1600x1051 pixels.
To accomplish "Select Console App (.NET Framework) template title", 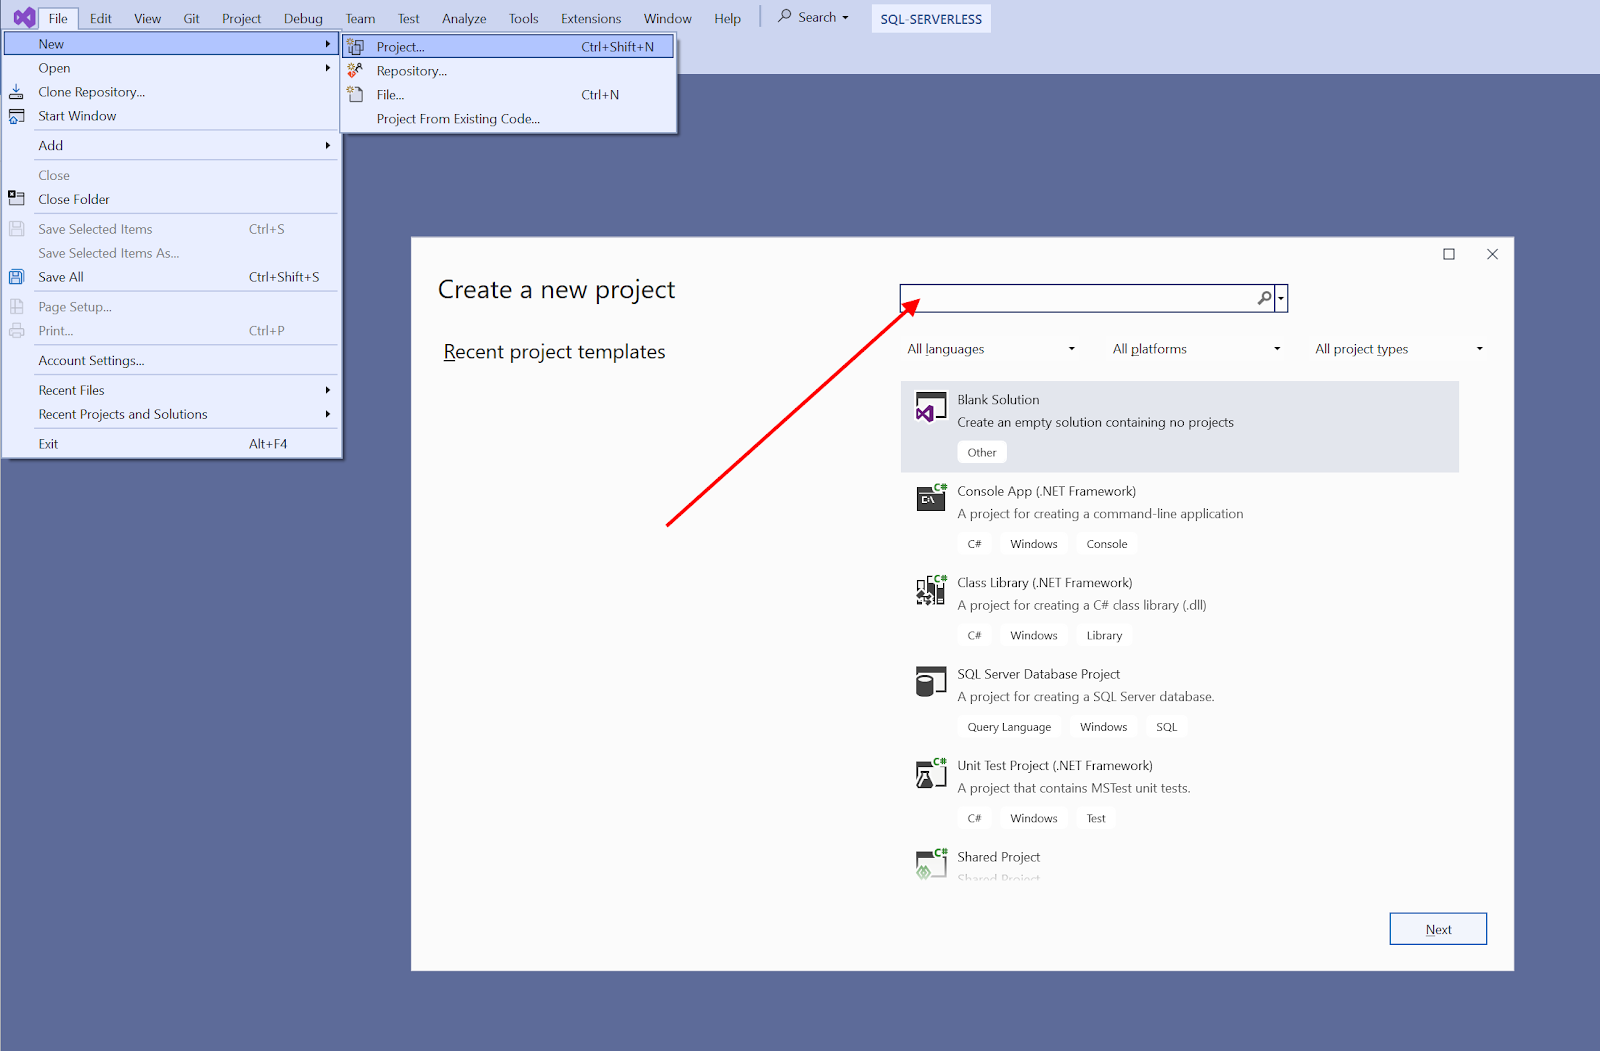I will 1046,491.
